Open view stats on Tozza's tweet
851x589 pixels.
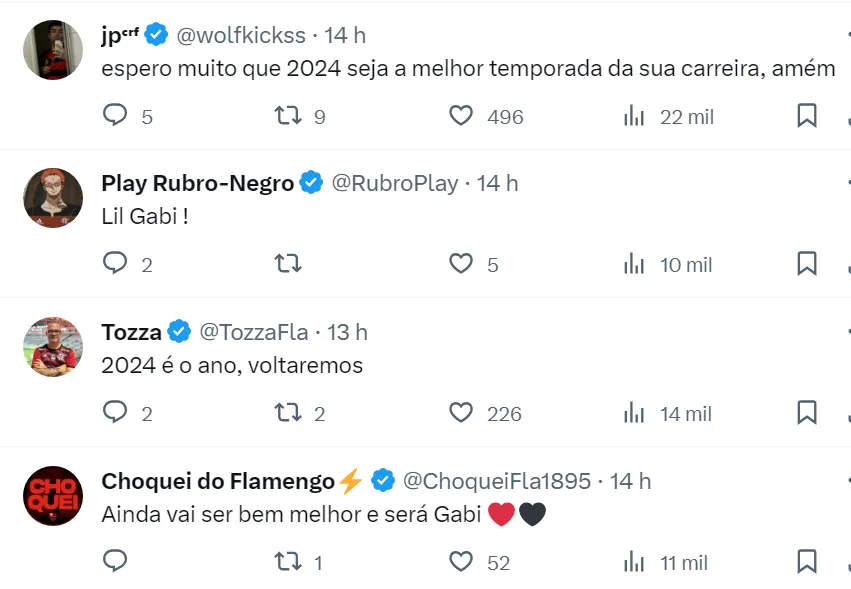(634, 413)
